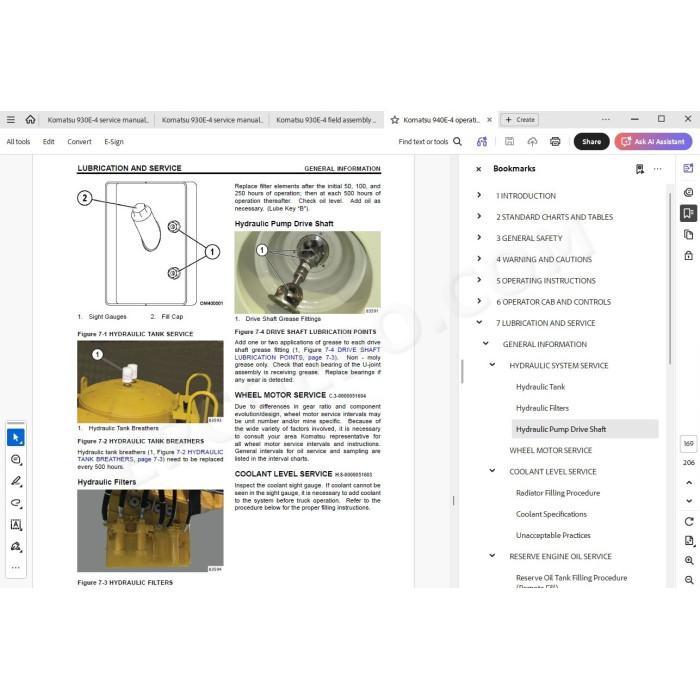Click Find text or tools field
700x700 pixels.
[423, 142]
